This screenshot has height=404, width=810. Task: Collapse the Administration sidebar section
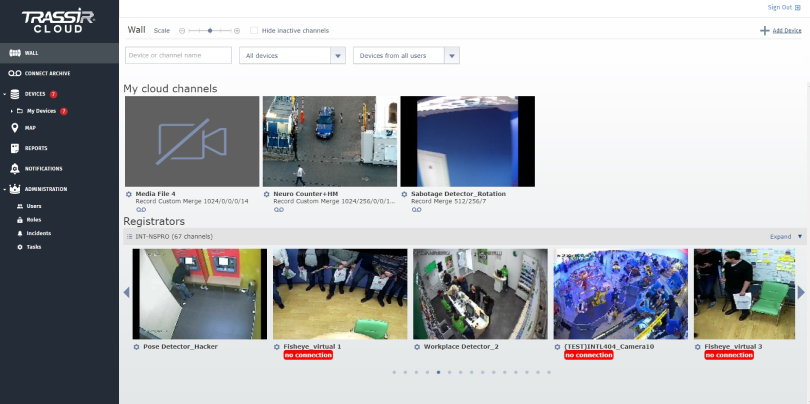pyautogui.click(x=5, y=189)
